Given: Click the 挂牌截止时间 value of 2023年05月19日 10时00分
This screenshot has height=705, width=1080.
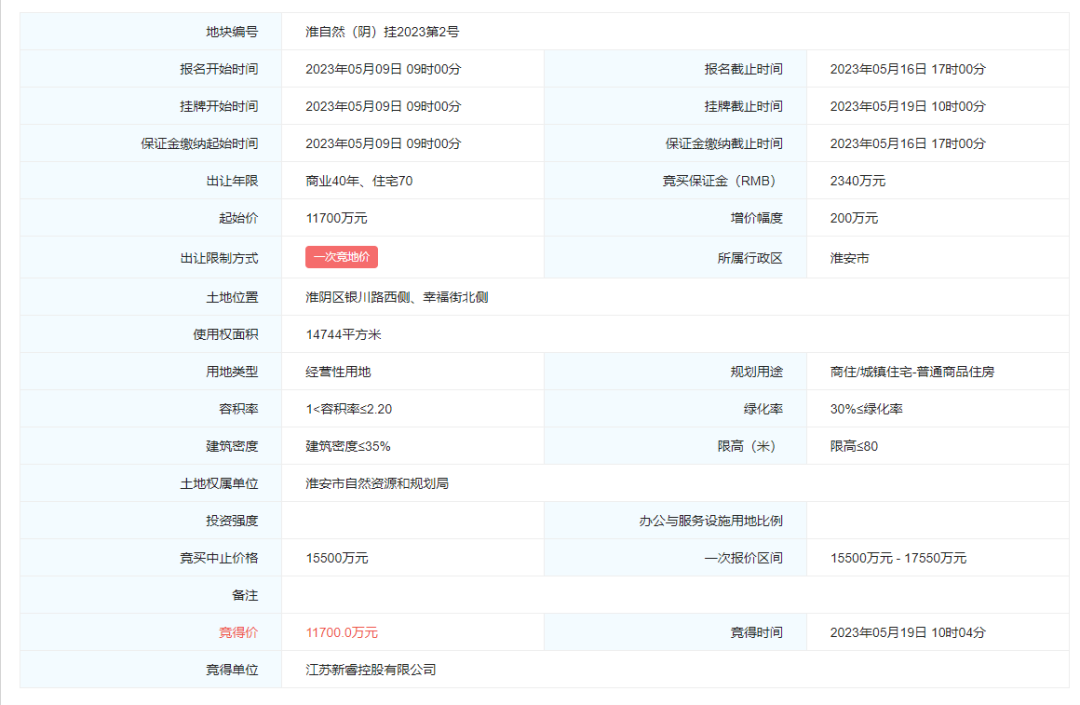Looking at the screenshot, I should coord(907,106).
